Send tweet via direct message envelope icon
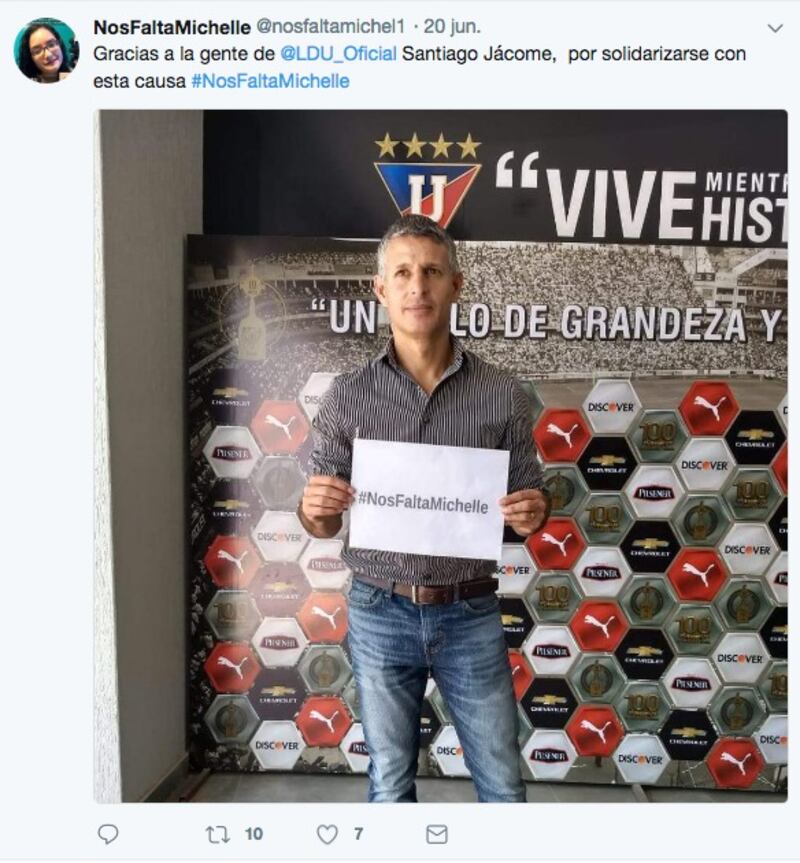 click(437, 834)
